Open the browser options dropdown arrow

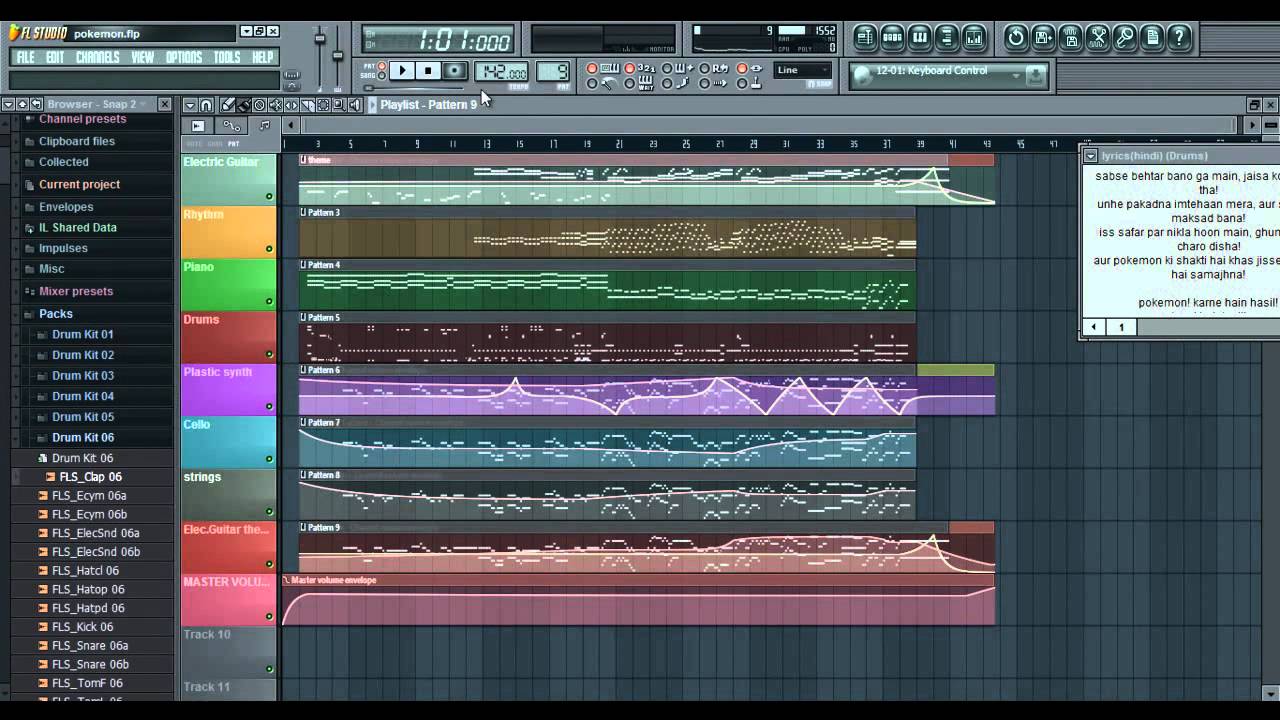(x=8, y=104)
